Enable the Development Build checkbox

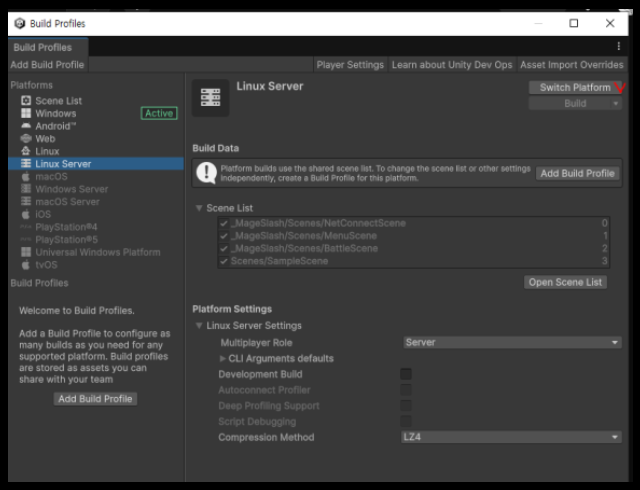pyautogui.click(x=406, y=374)
